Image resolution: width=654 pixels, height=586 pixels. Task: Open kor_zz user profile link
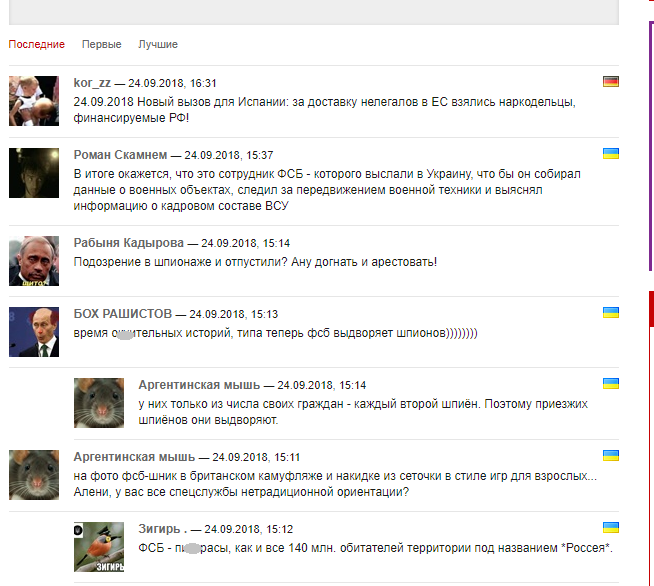pos(92,83)
